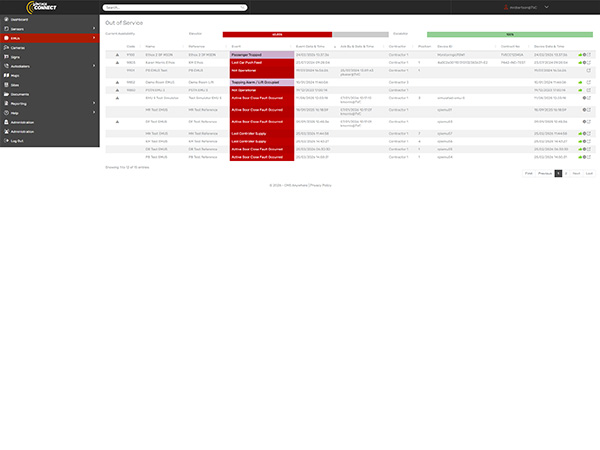Go to the Next page of results
The image size is (600, 450).
pyautogui.click(x=576, y=173)
